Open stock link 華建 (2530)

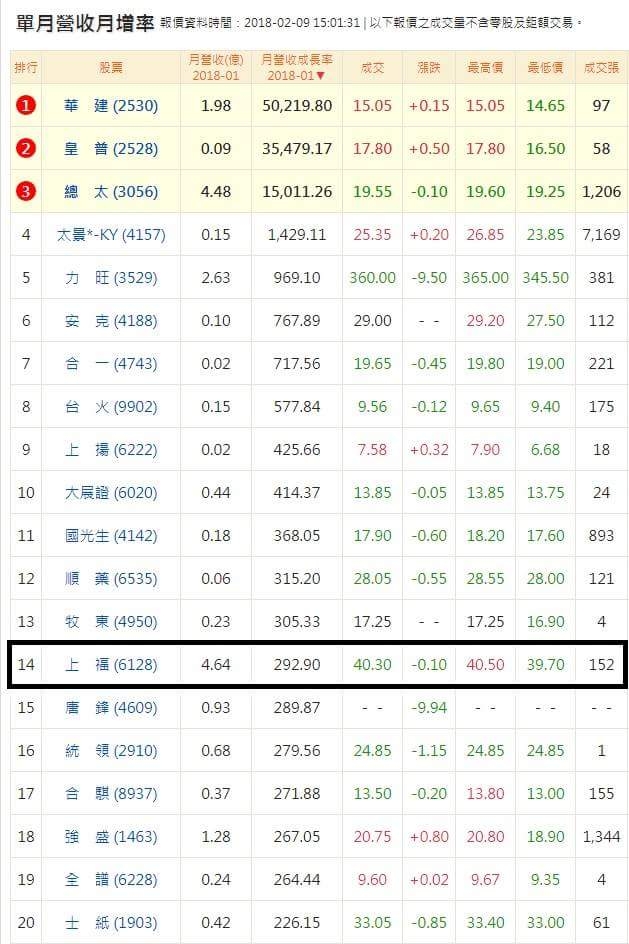(x=111, y=106)
